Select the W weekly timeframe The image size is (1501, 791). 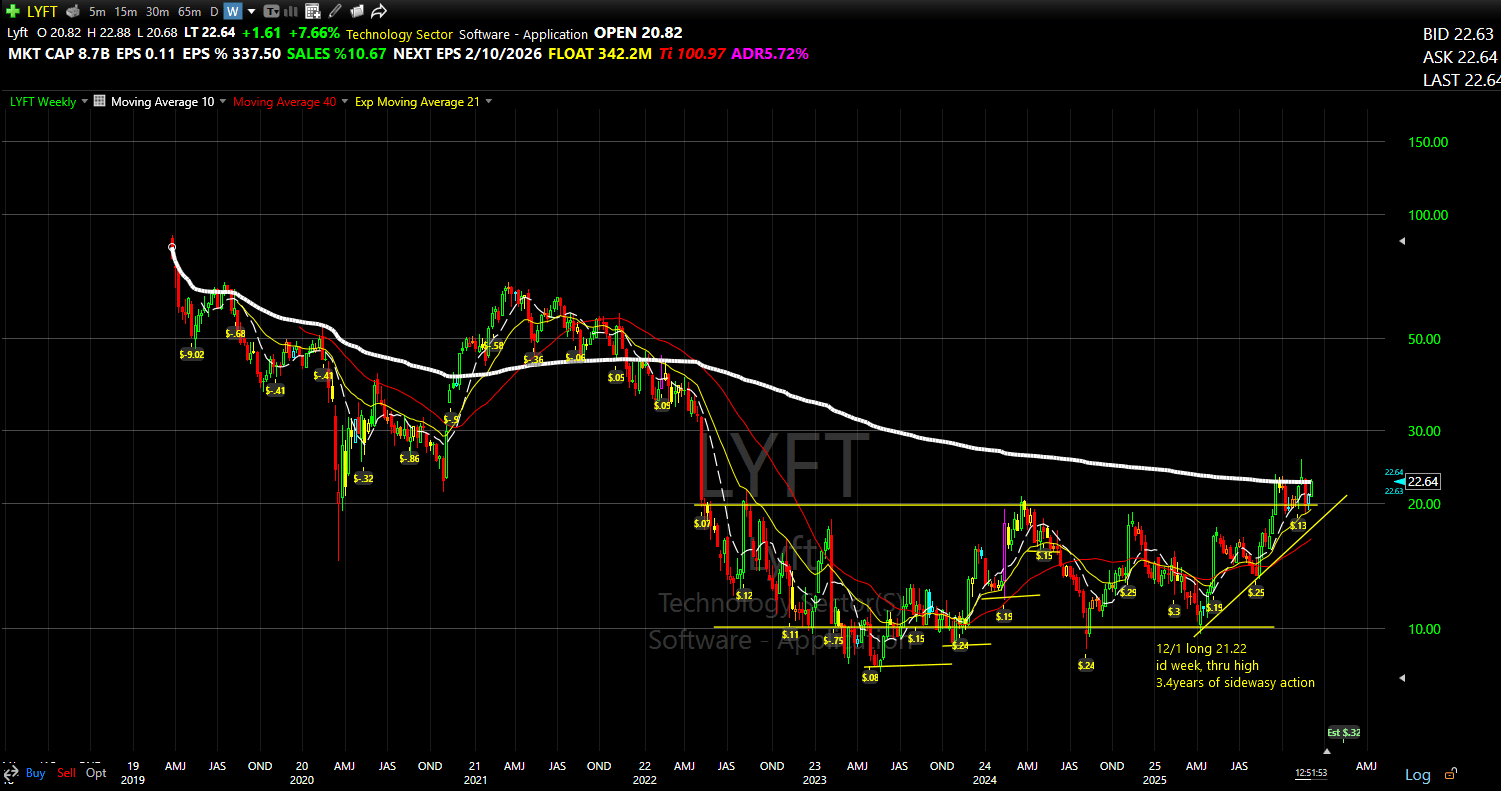point(232,12)
